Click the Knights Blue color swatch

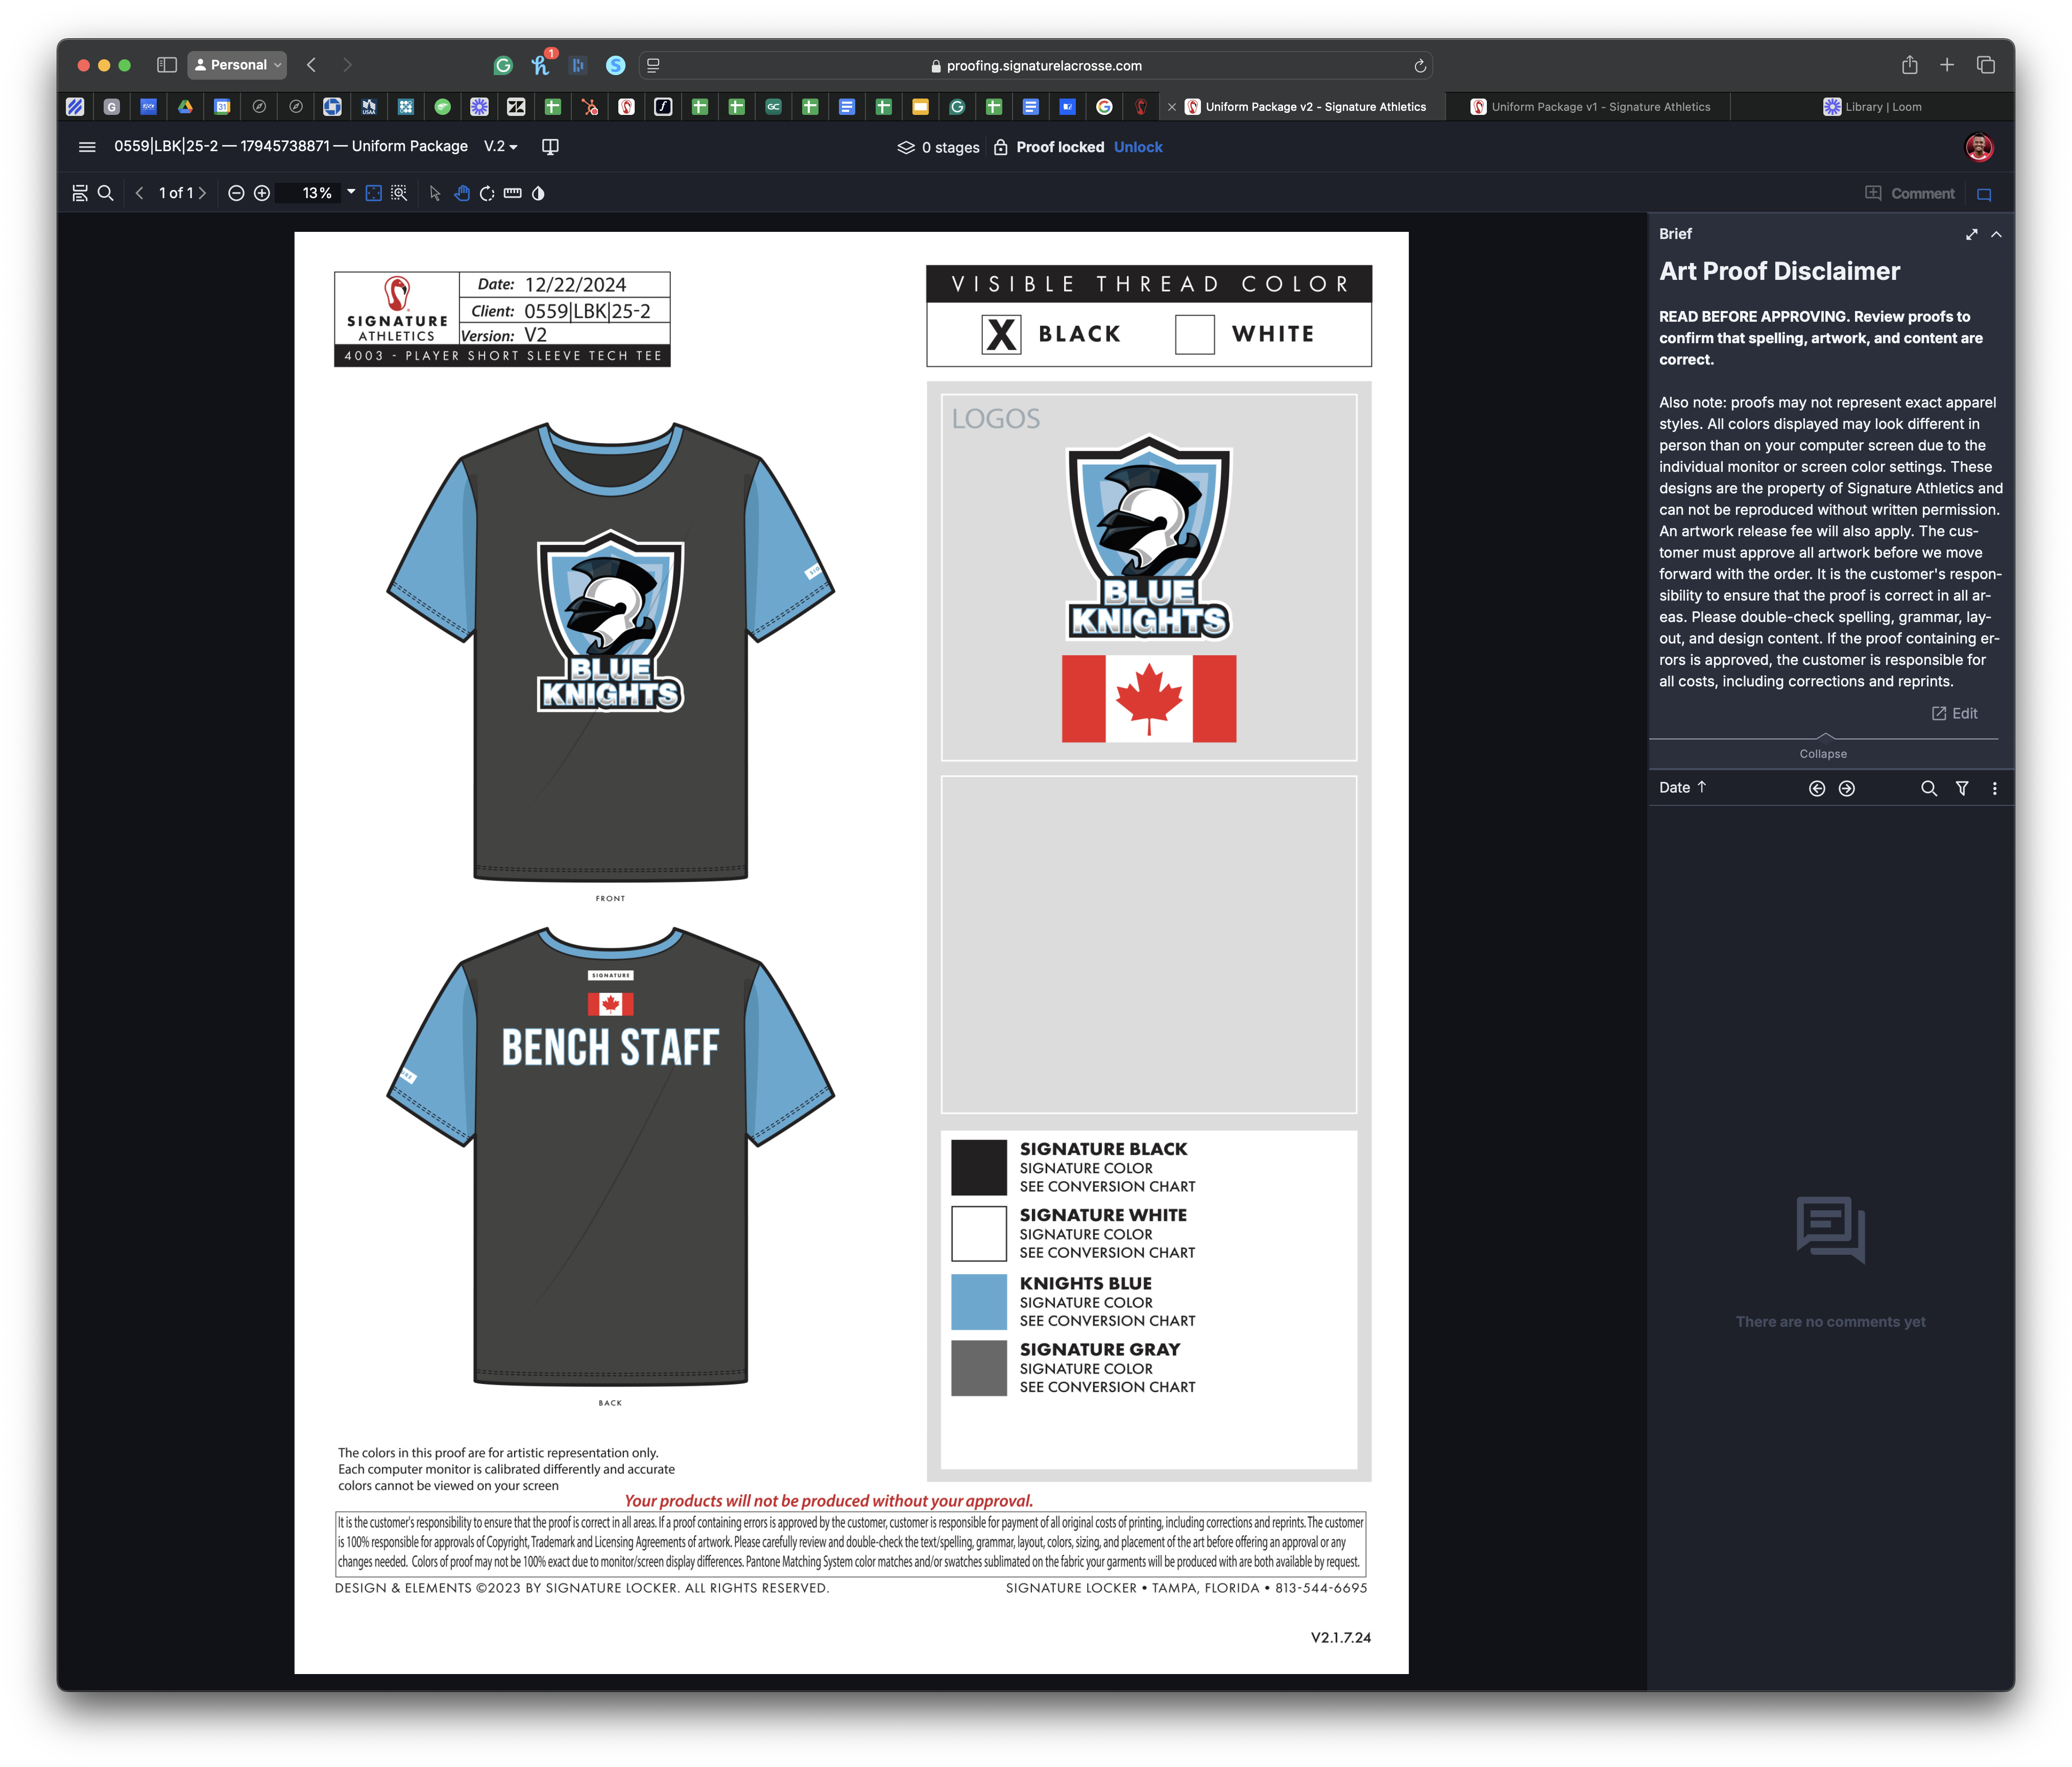978,1301
